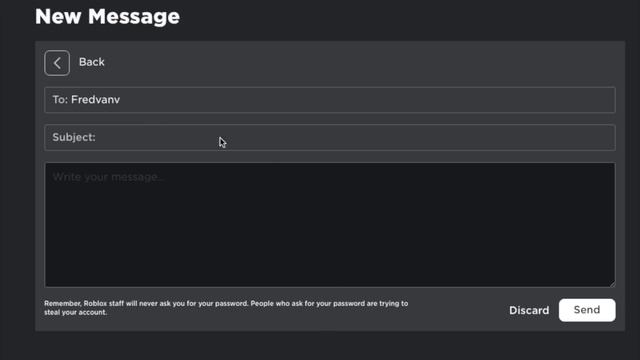Click the New Message heading
This screenshot has height=360, width=640.
pos(107,17)
